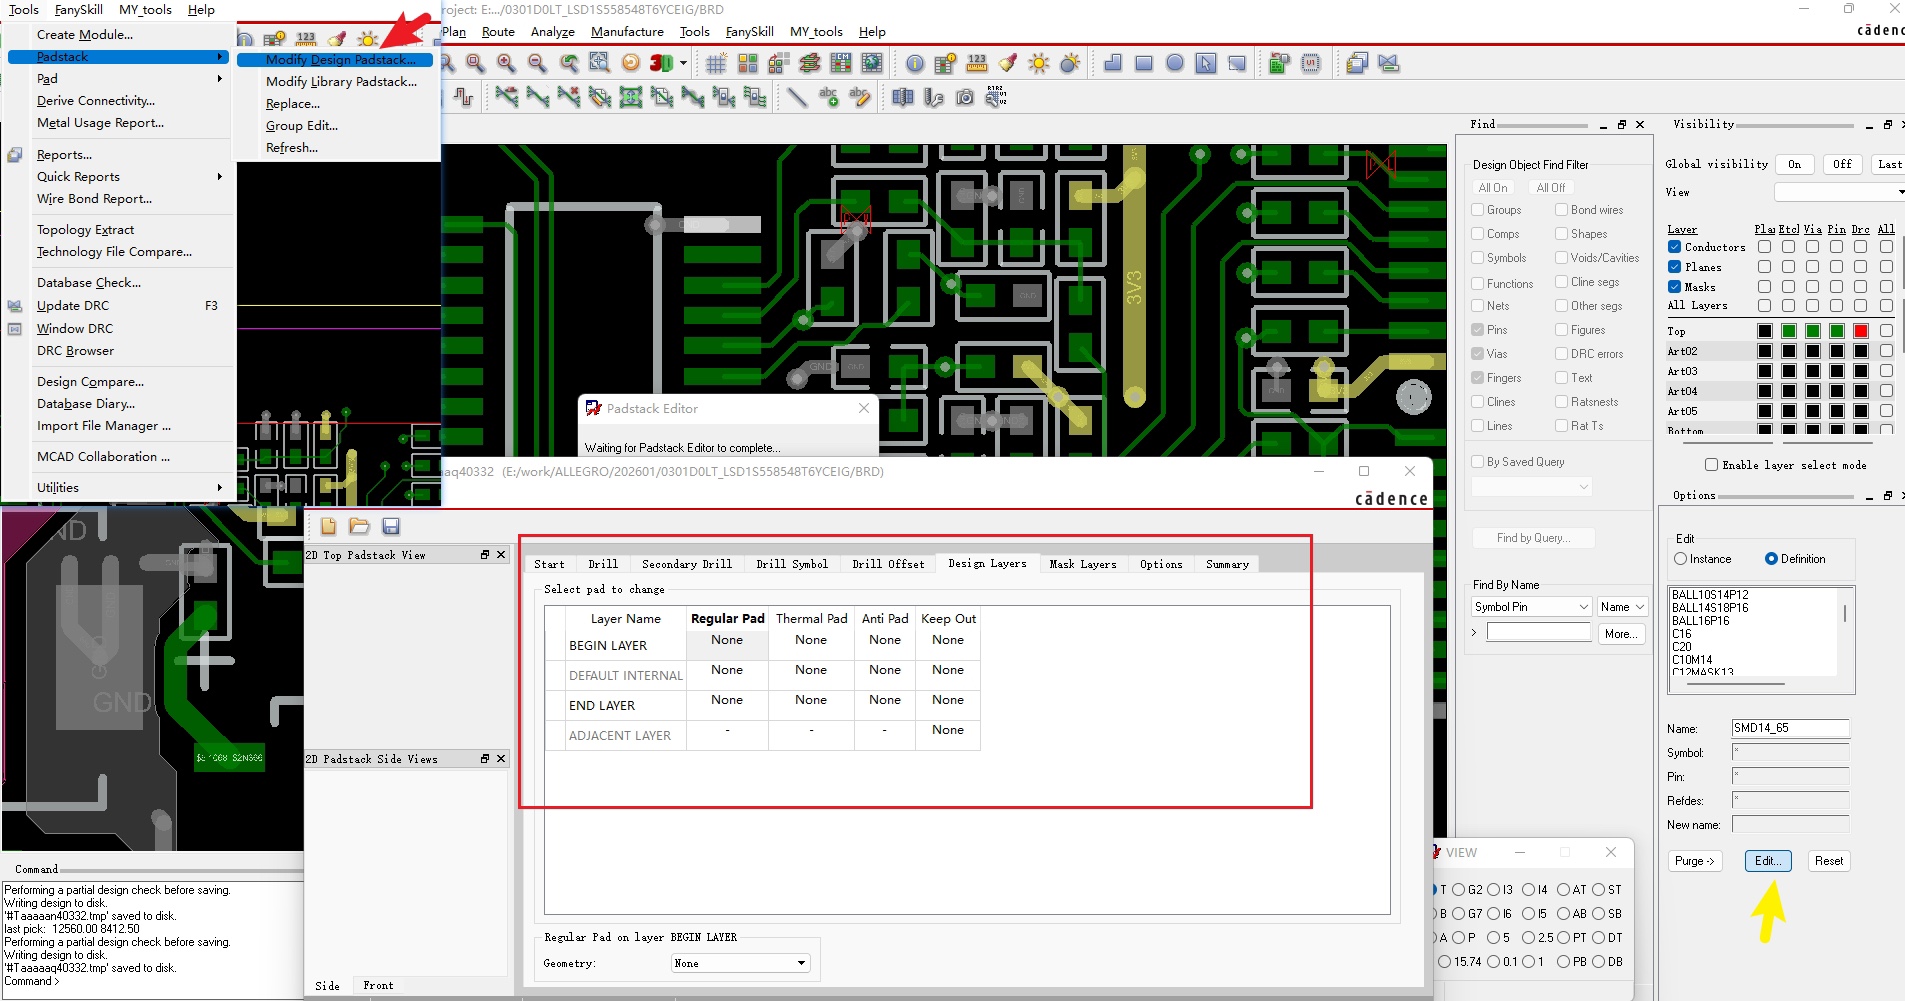
Task: Check Enable layer select mode
Action: (1711, 465)
